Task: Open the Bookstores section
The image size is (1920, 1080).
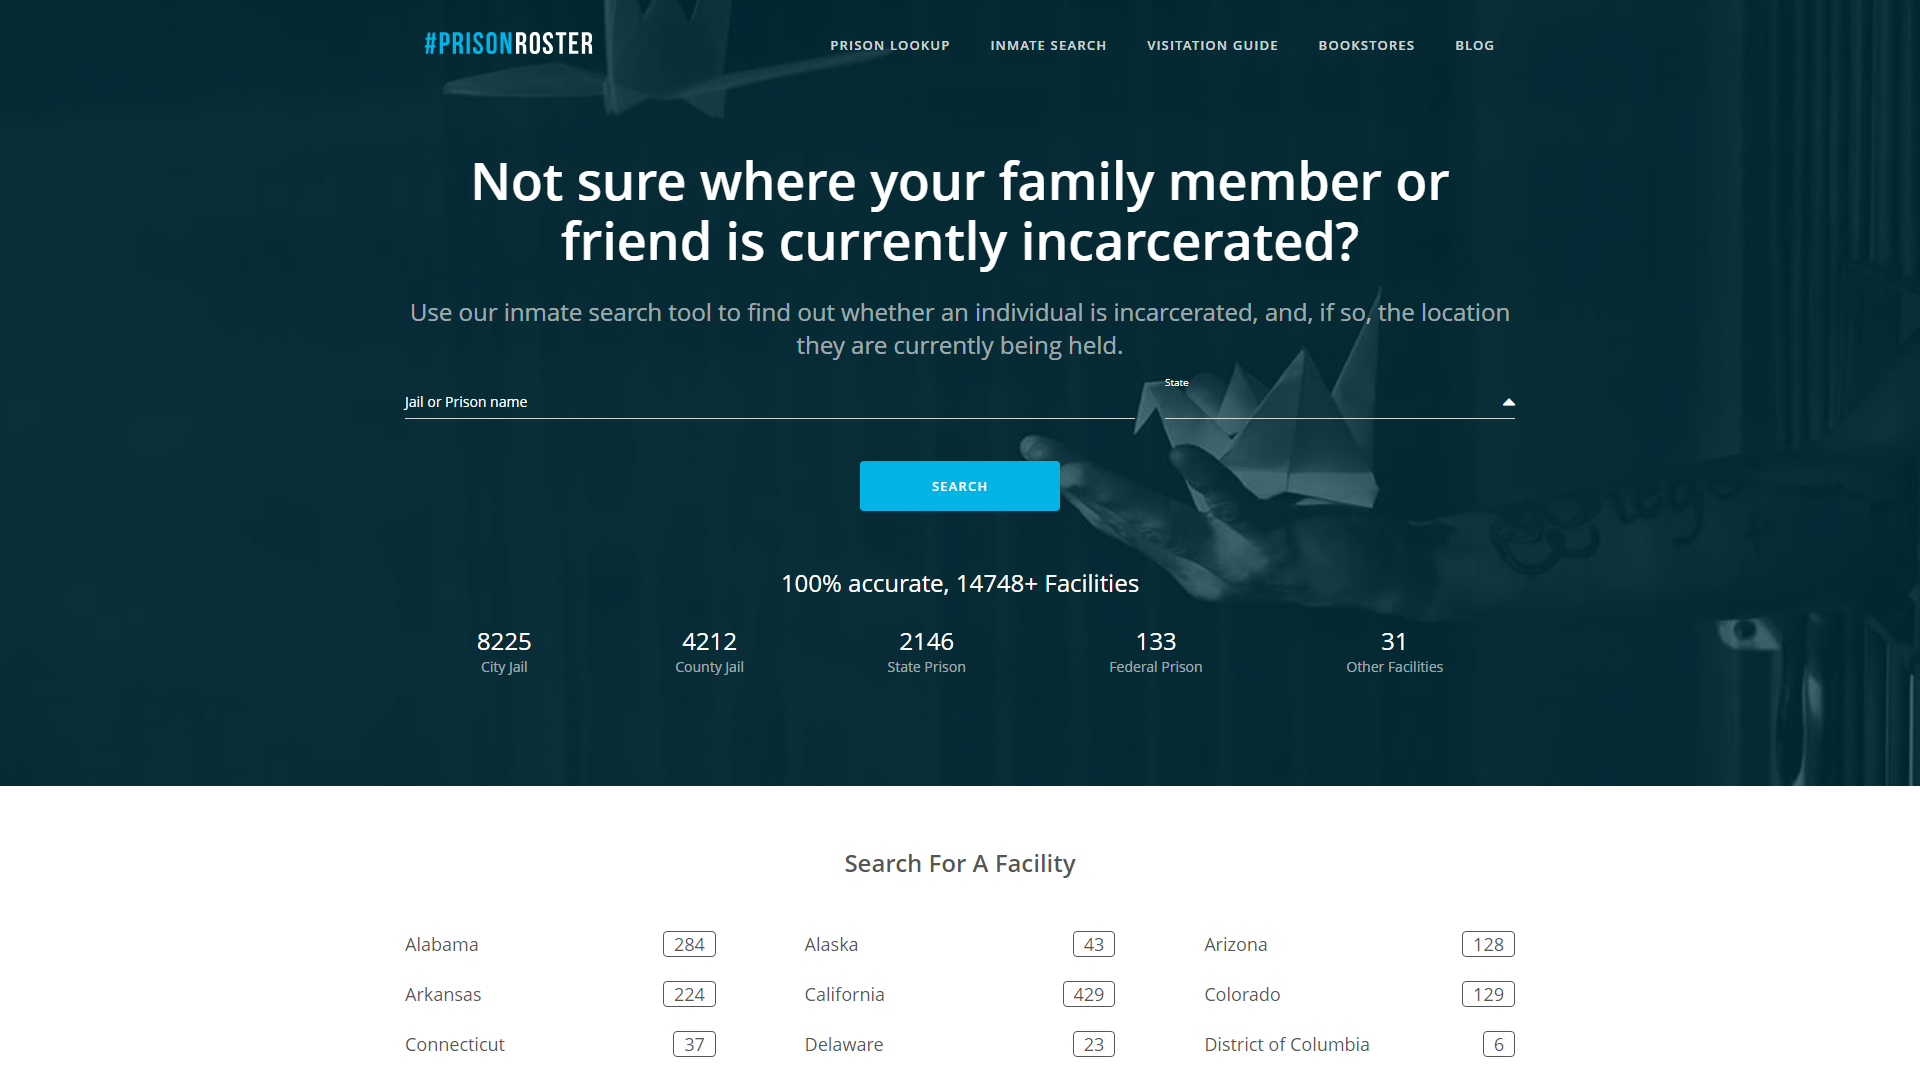Action: pos(1366,45)
